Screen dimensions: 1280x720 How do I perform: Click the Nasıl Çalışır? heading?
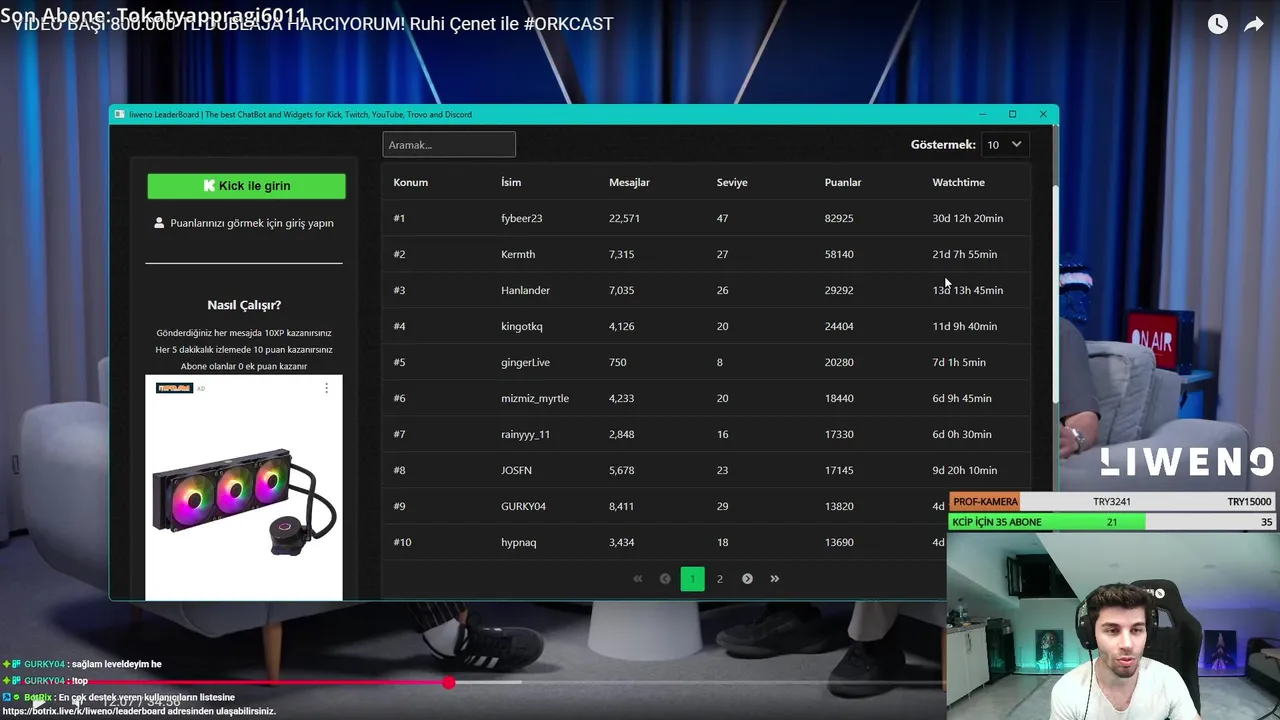244,305
